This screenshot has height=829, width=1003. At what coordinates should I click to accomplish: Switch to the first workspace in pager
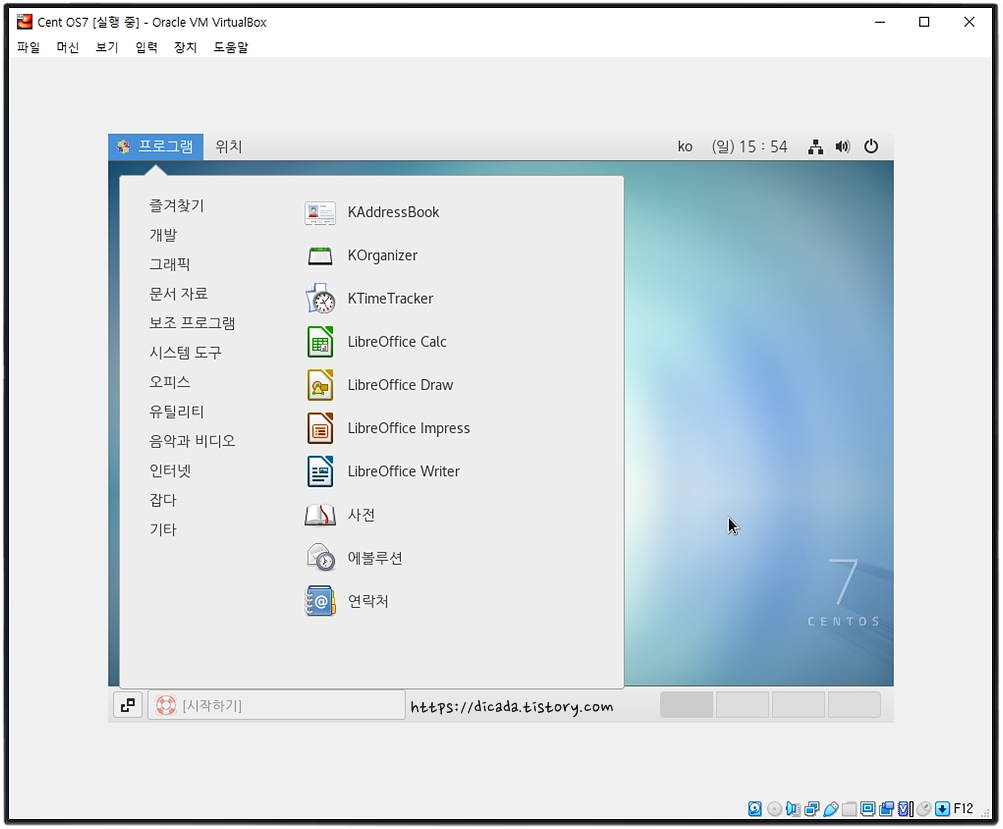click(686, 705)
